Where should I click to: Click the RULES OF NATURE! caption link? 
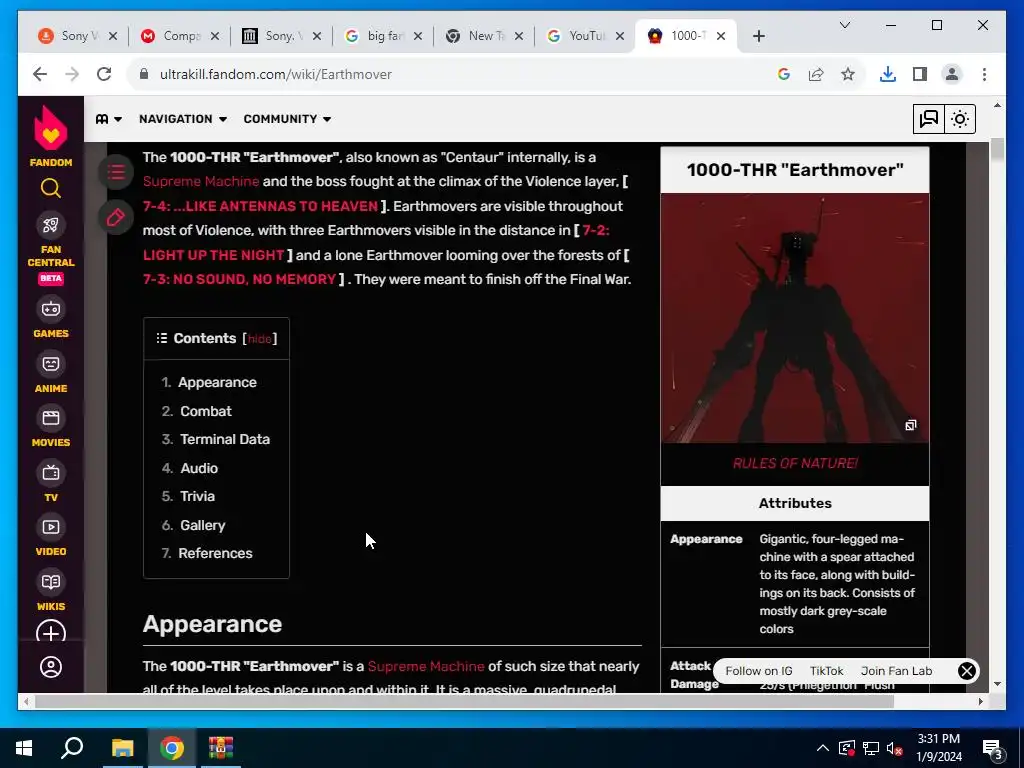[795, 464]
